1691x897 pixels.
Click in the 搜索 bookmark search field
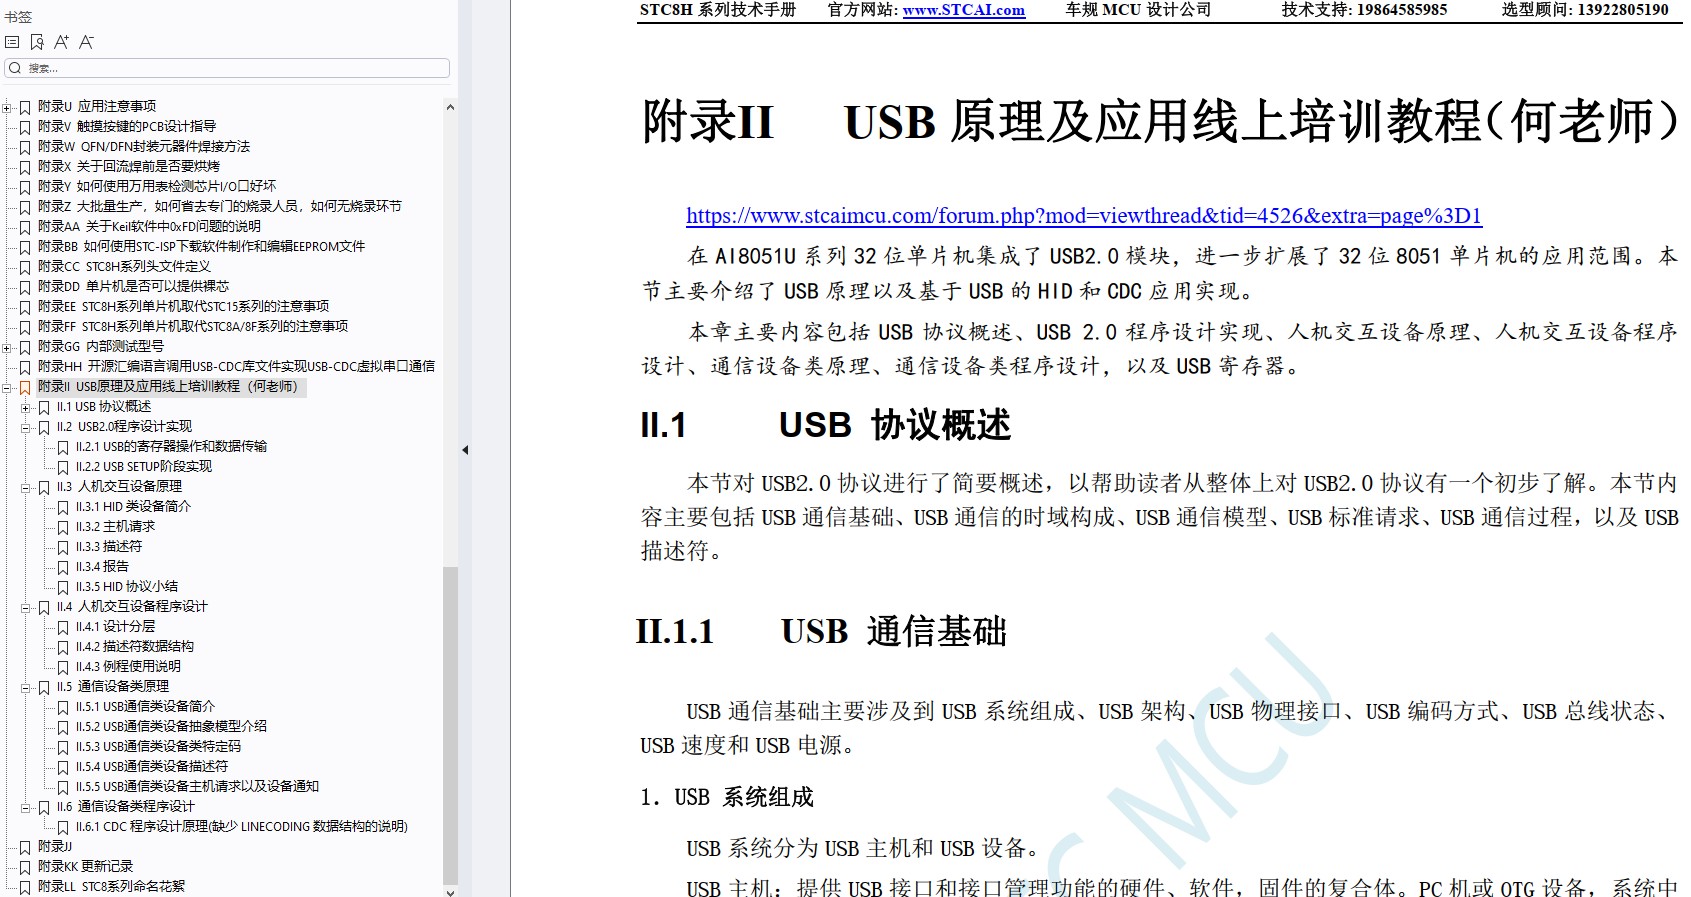tap(227, 68)
